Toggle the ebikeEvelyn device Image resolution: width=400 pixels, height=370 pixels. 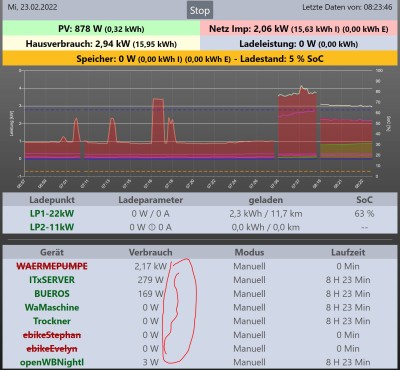point(52,349)
